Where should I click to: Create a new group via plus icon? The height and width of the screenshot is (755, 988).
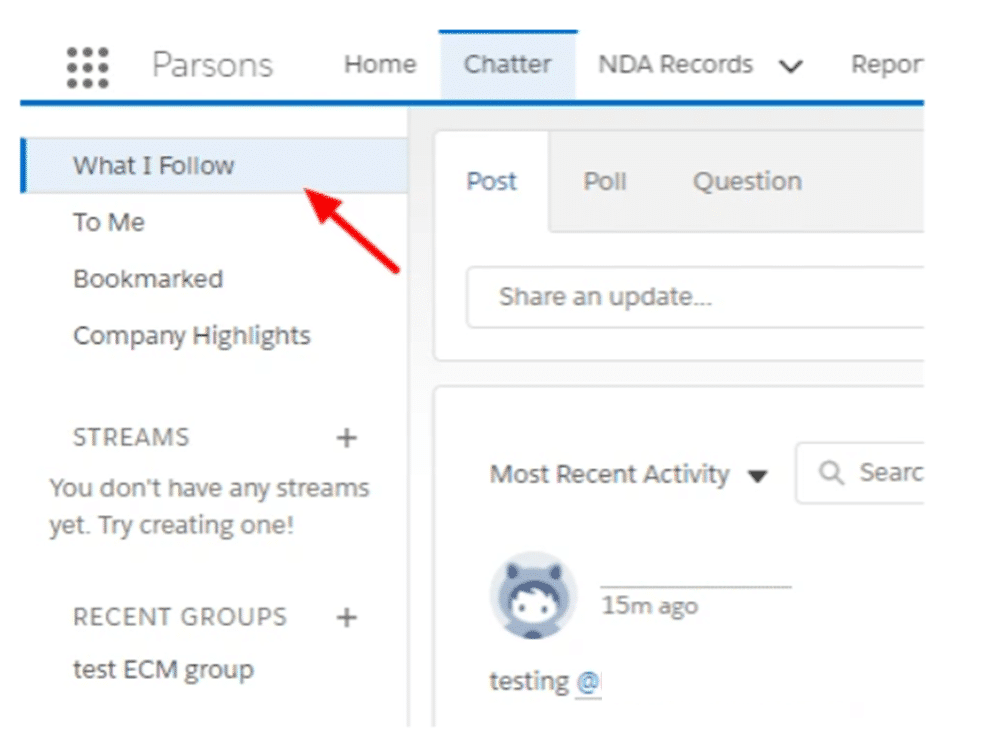(346, 617)
